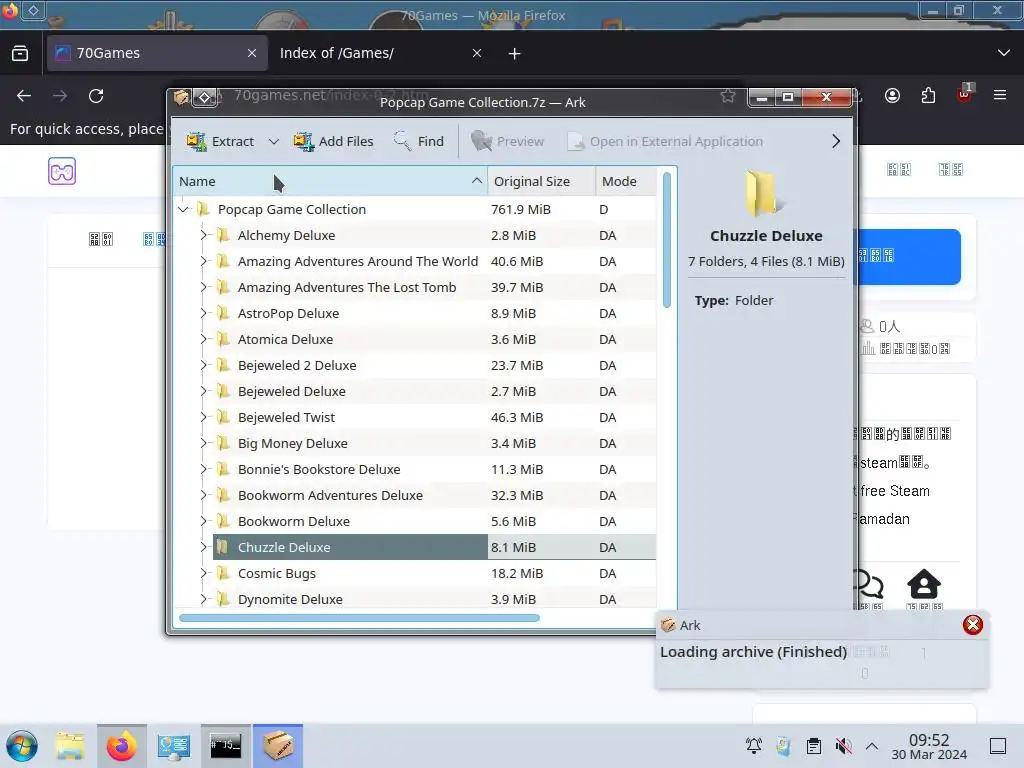Open the file manager from the taskbar

pyautogui.click(x=70, y=746)
